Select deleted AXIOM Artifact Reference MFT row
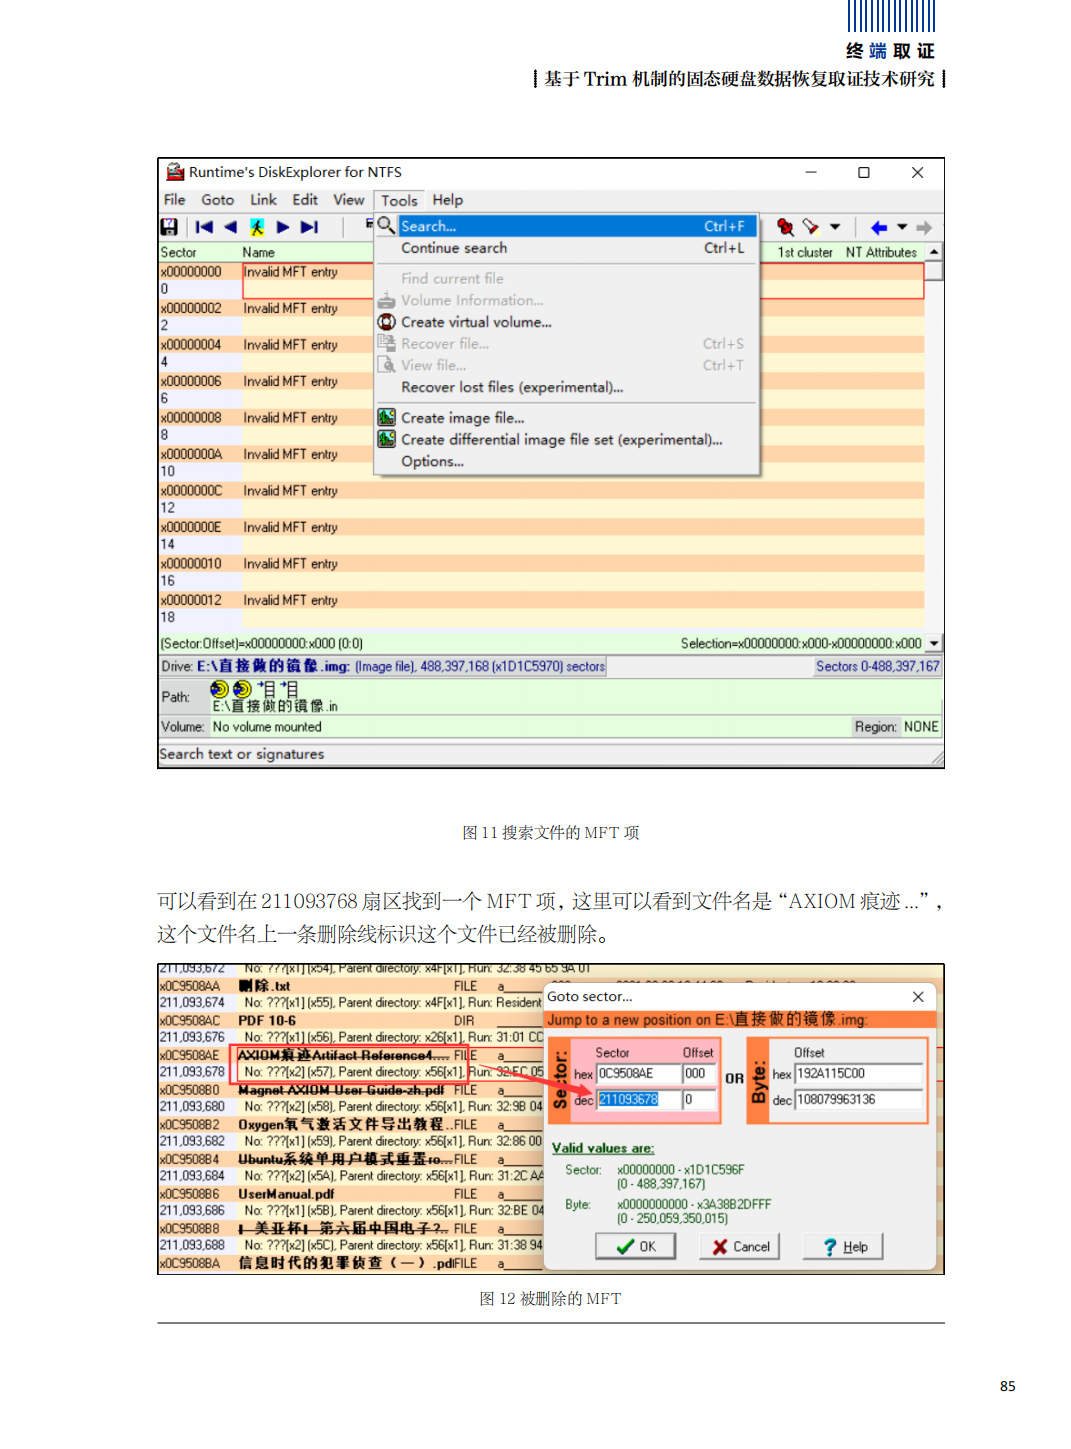 tap(351, 1063)
